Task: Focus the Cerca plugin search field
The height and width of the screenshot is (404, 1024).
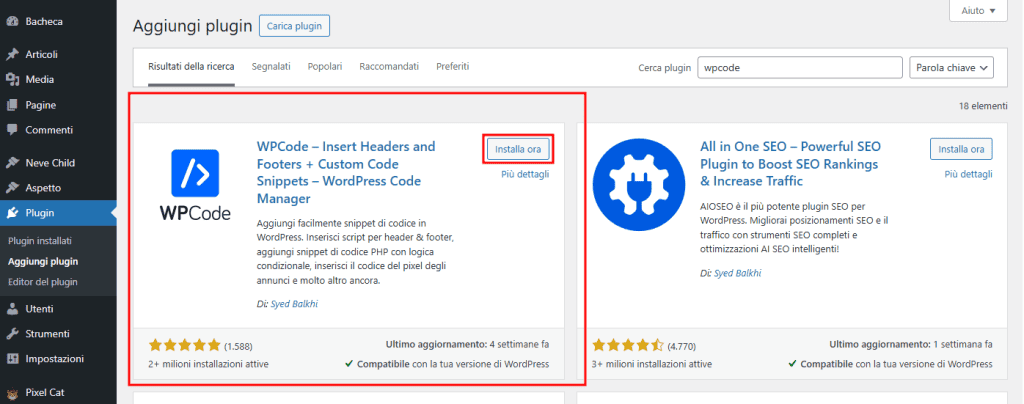Action: point(801,67)
